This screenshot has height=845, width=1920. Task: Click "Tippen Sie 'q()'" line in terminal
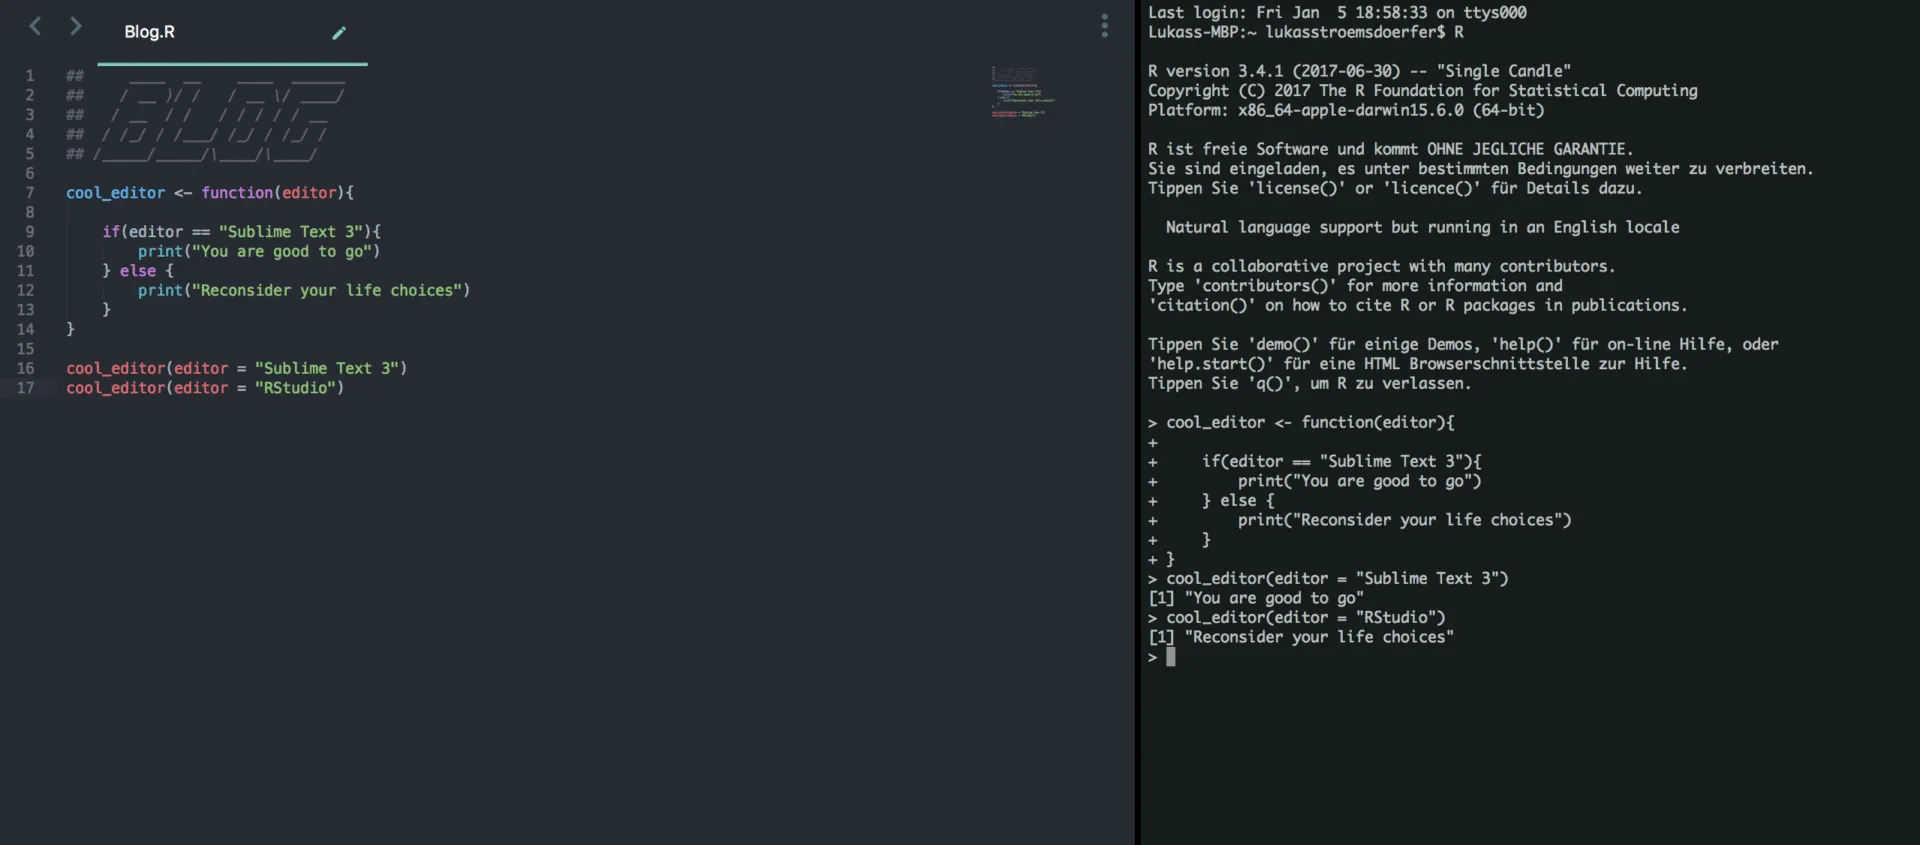tap(1309, 383)
